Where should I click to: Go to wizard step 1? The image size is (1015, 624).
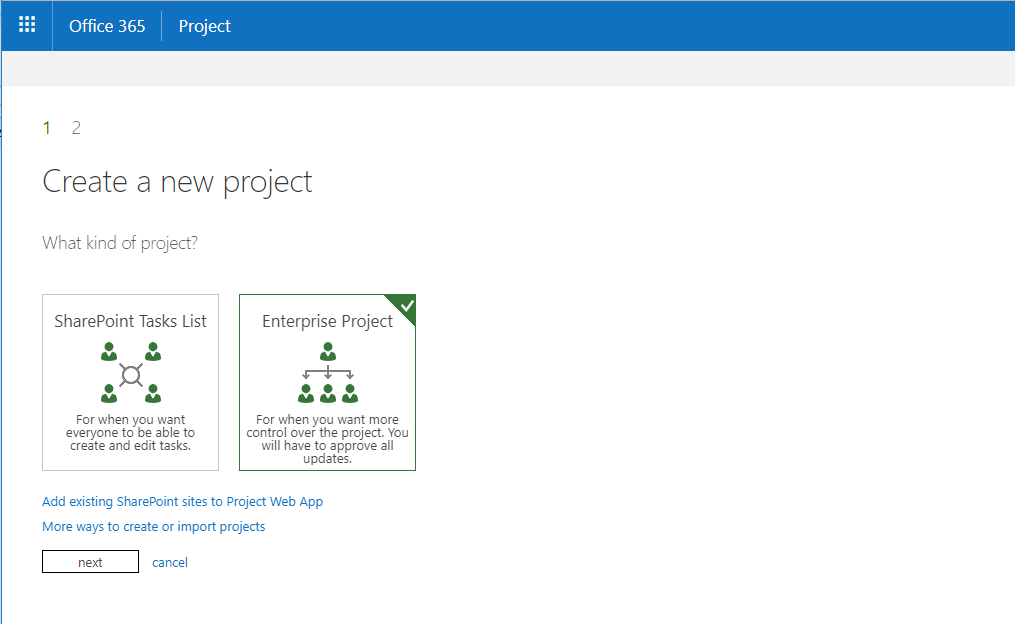(x=46, y=128)
